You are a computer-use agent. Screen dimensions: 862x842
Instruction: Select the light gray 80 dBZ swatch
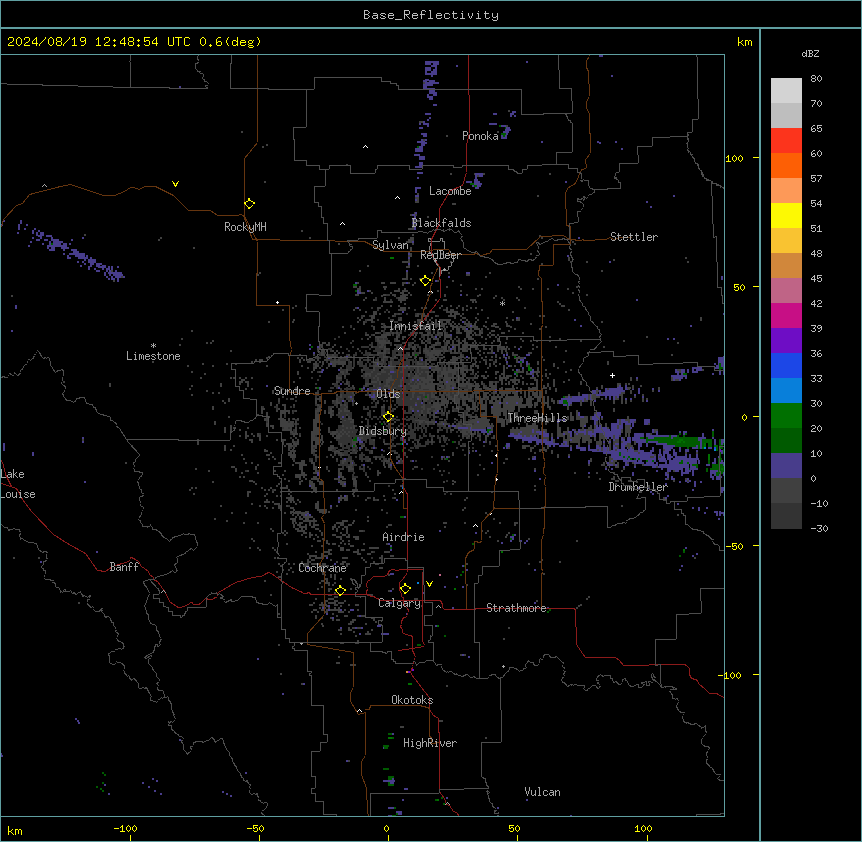point(786,90)
